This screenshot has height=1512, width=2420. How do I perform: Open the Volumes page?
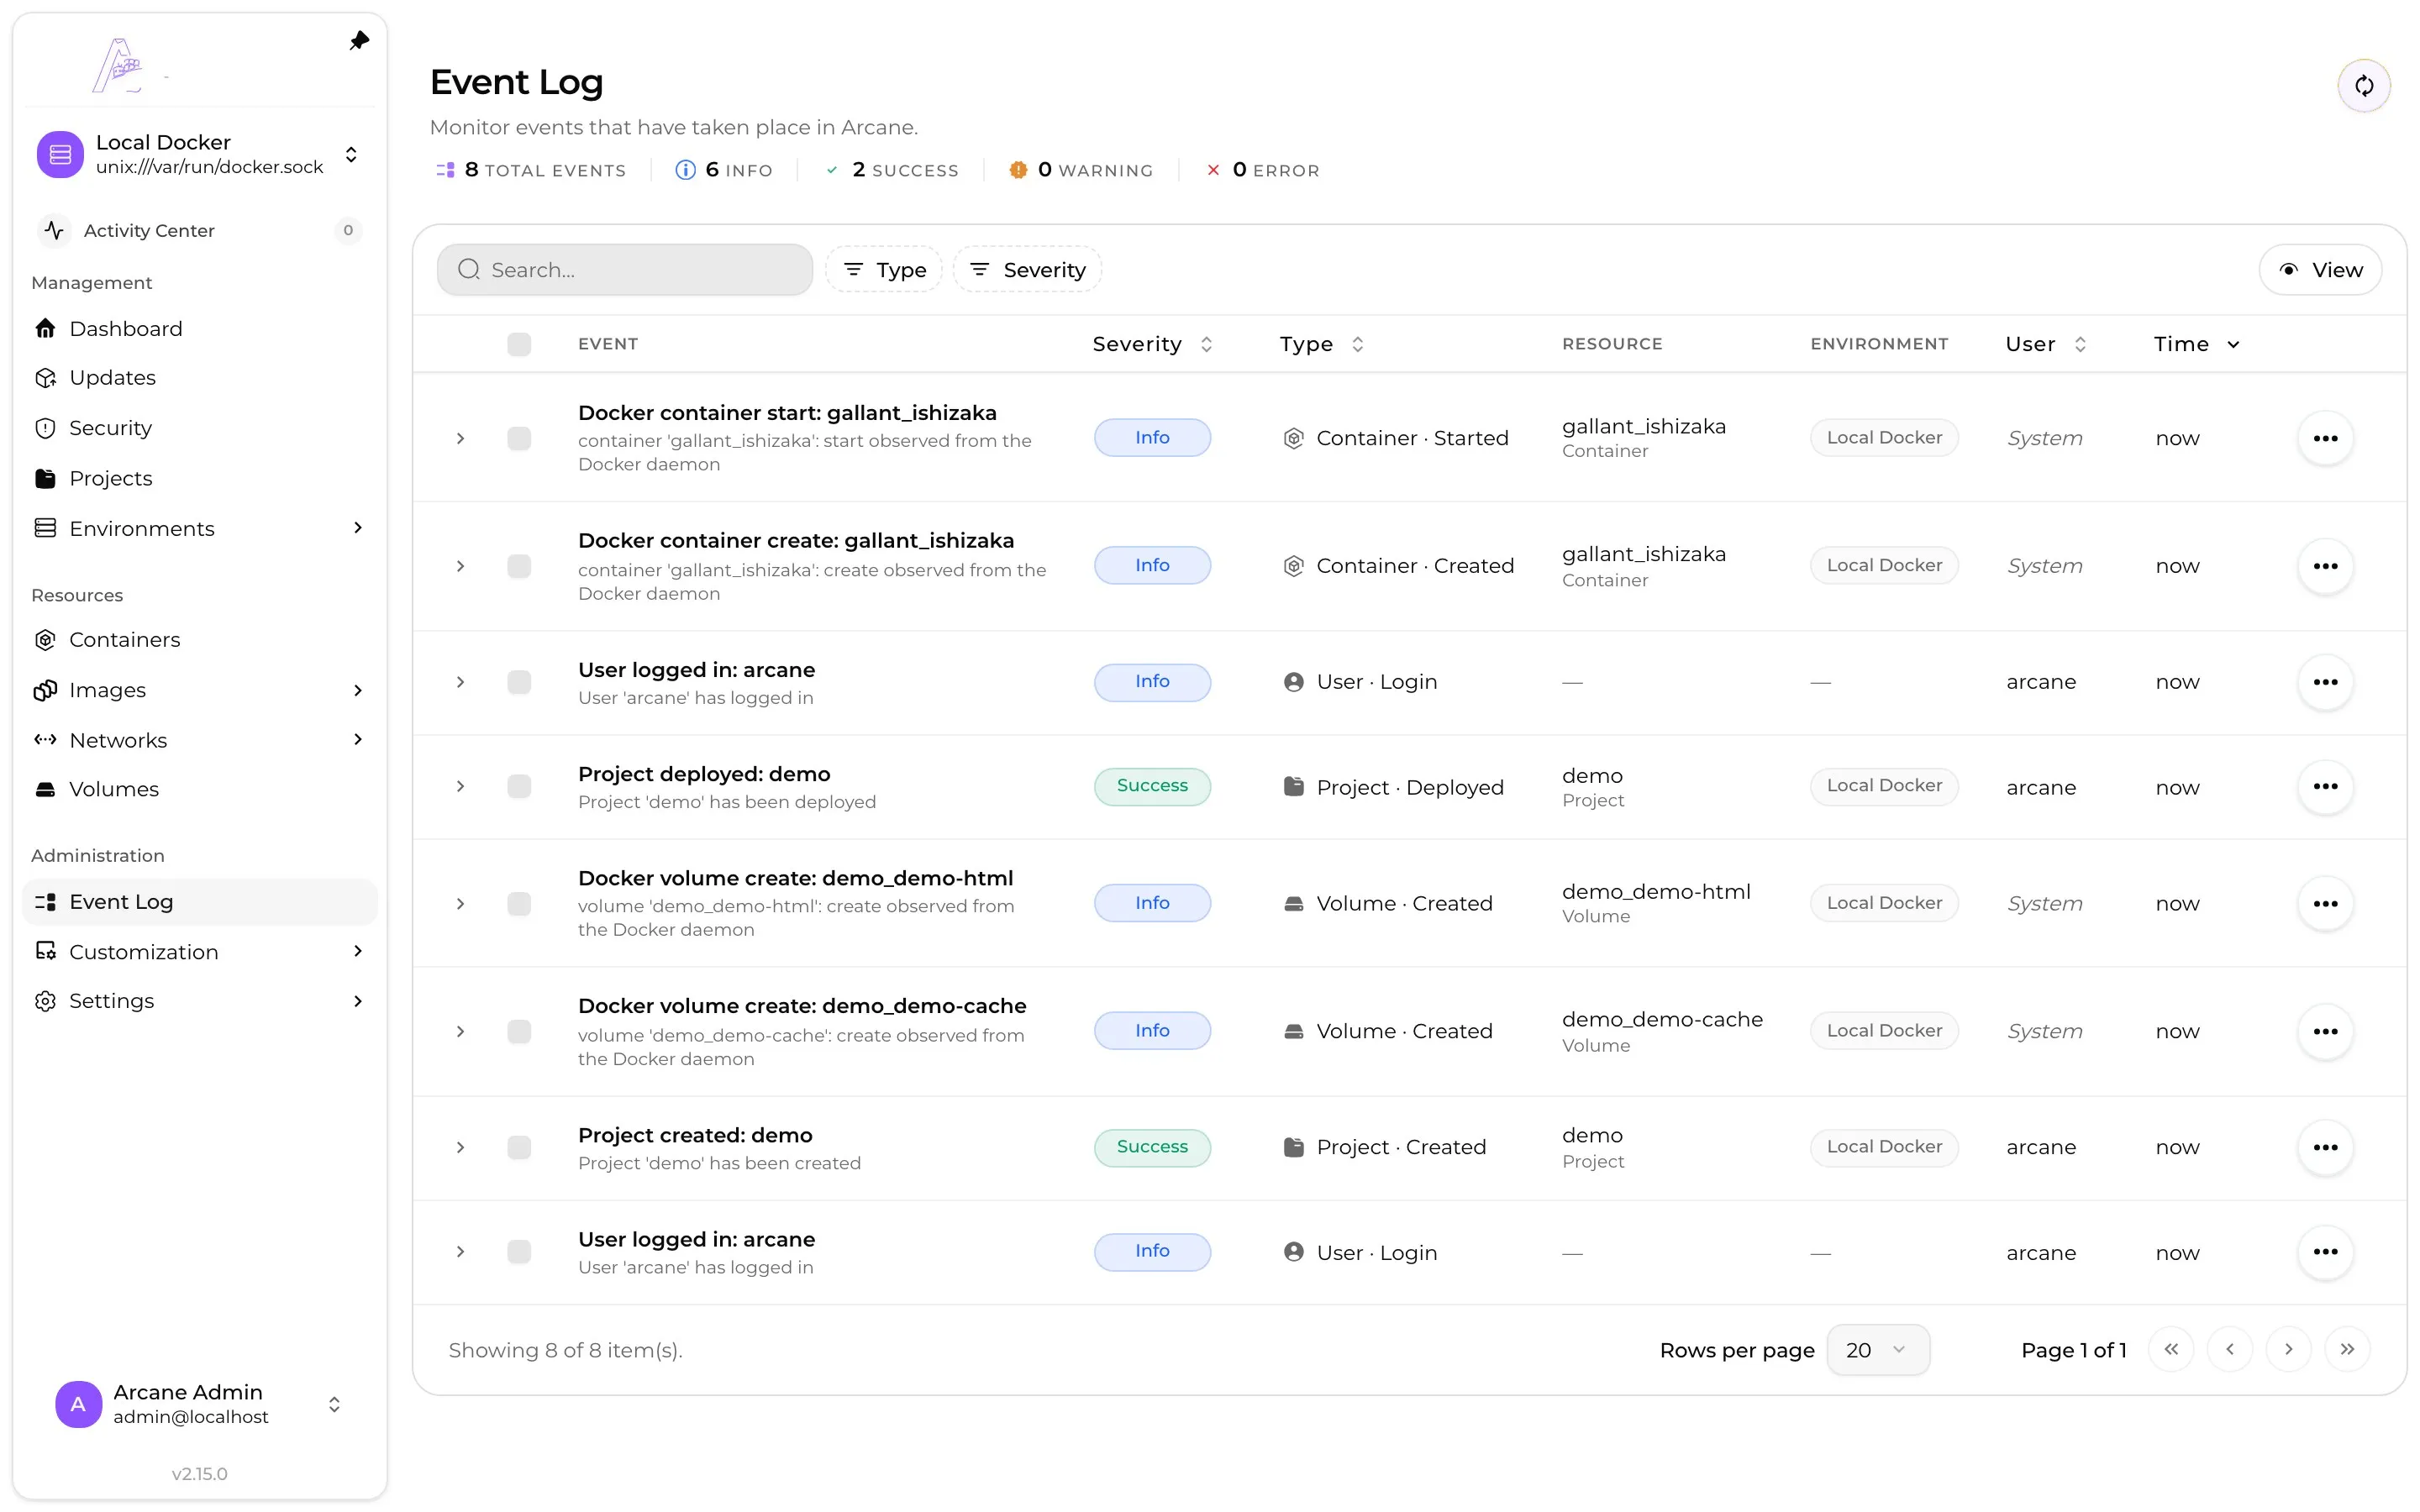click(x=199, y=789)
